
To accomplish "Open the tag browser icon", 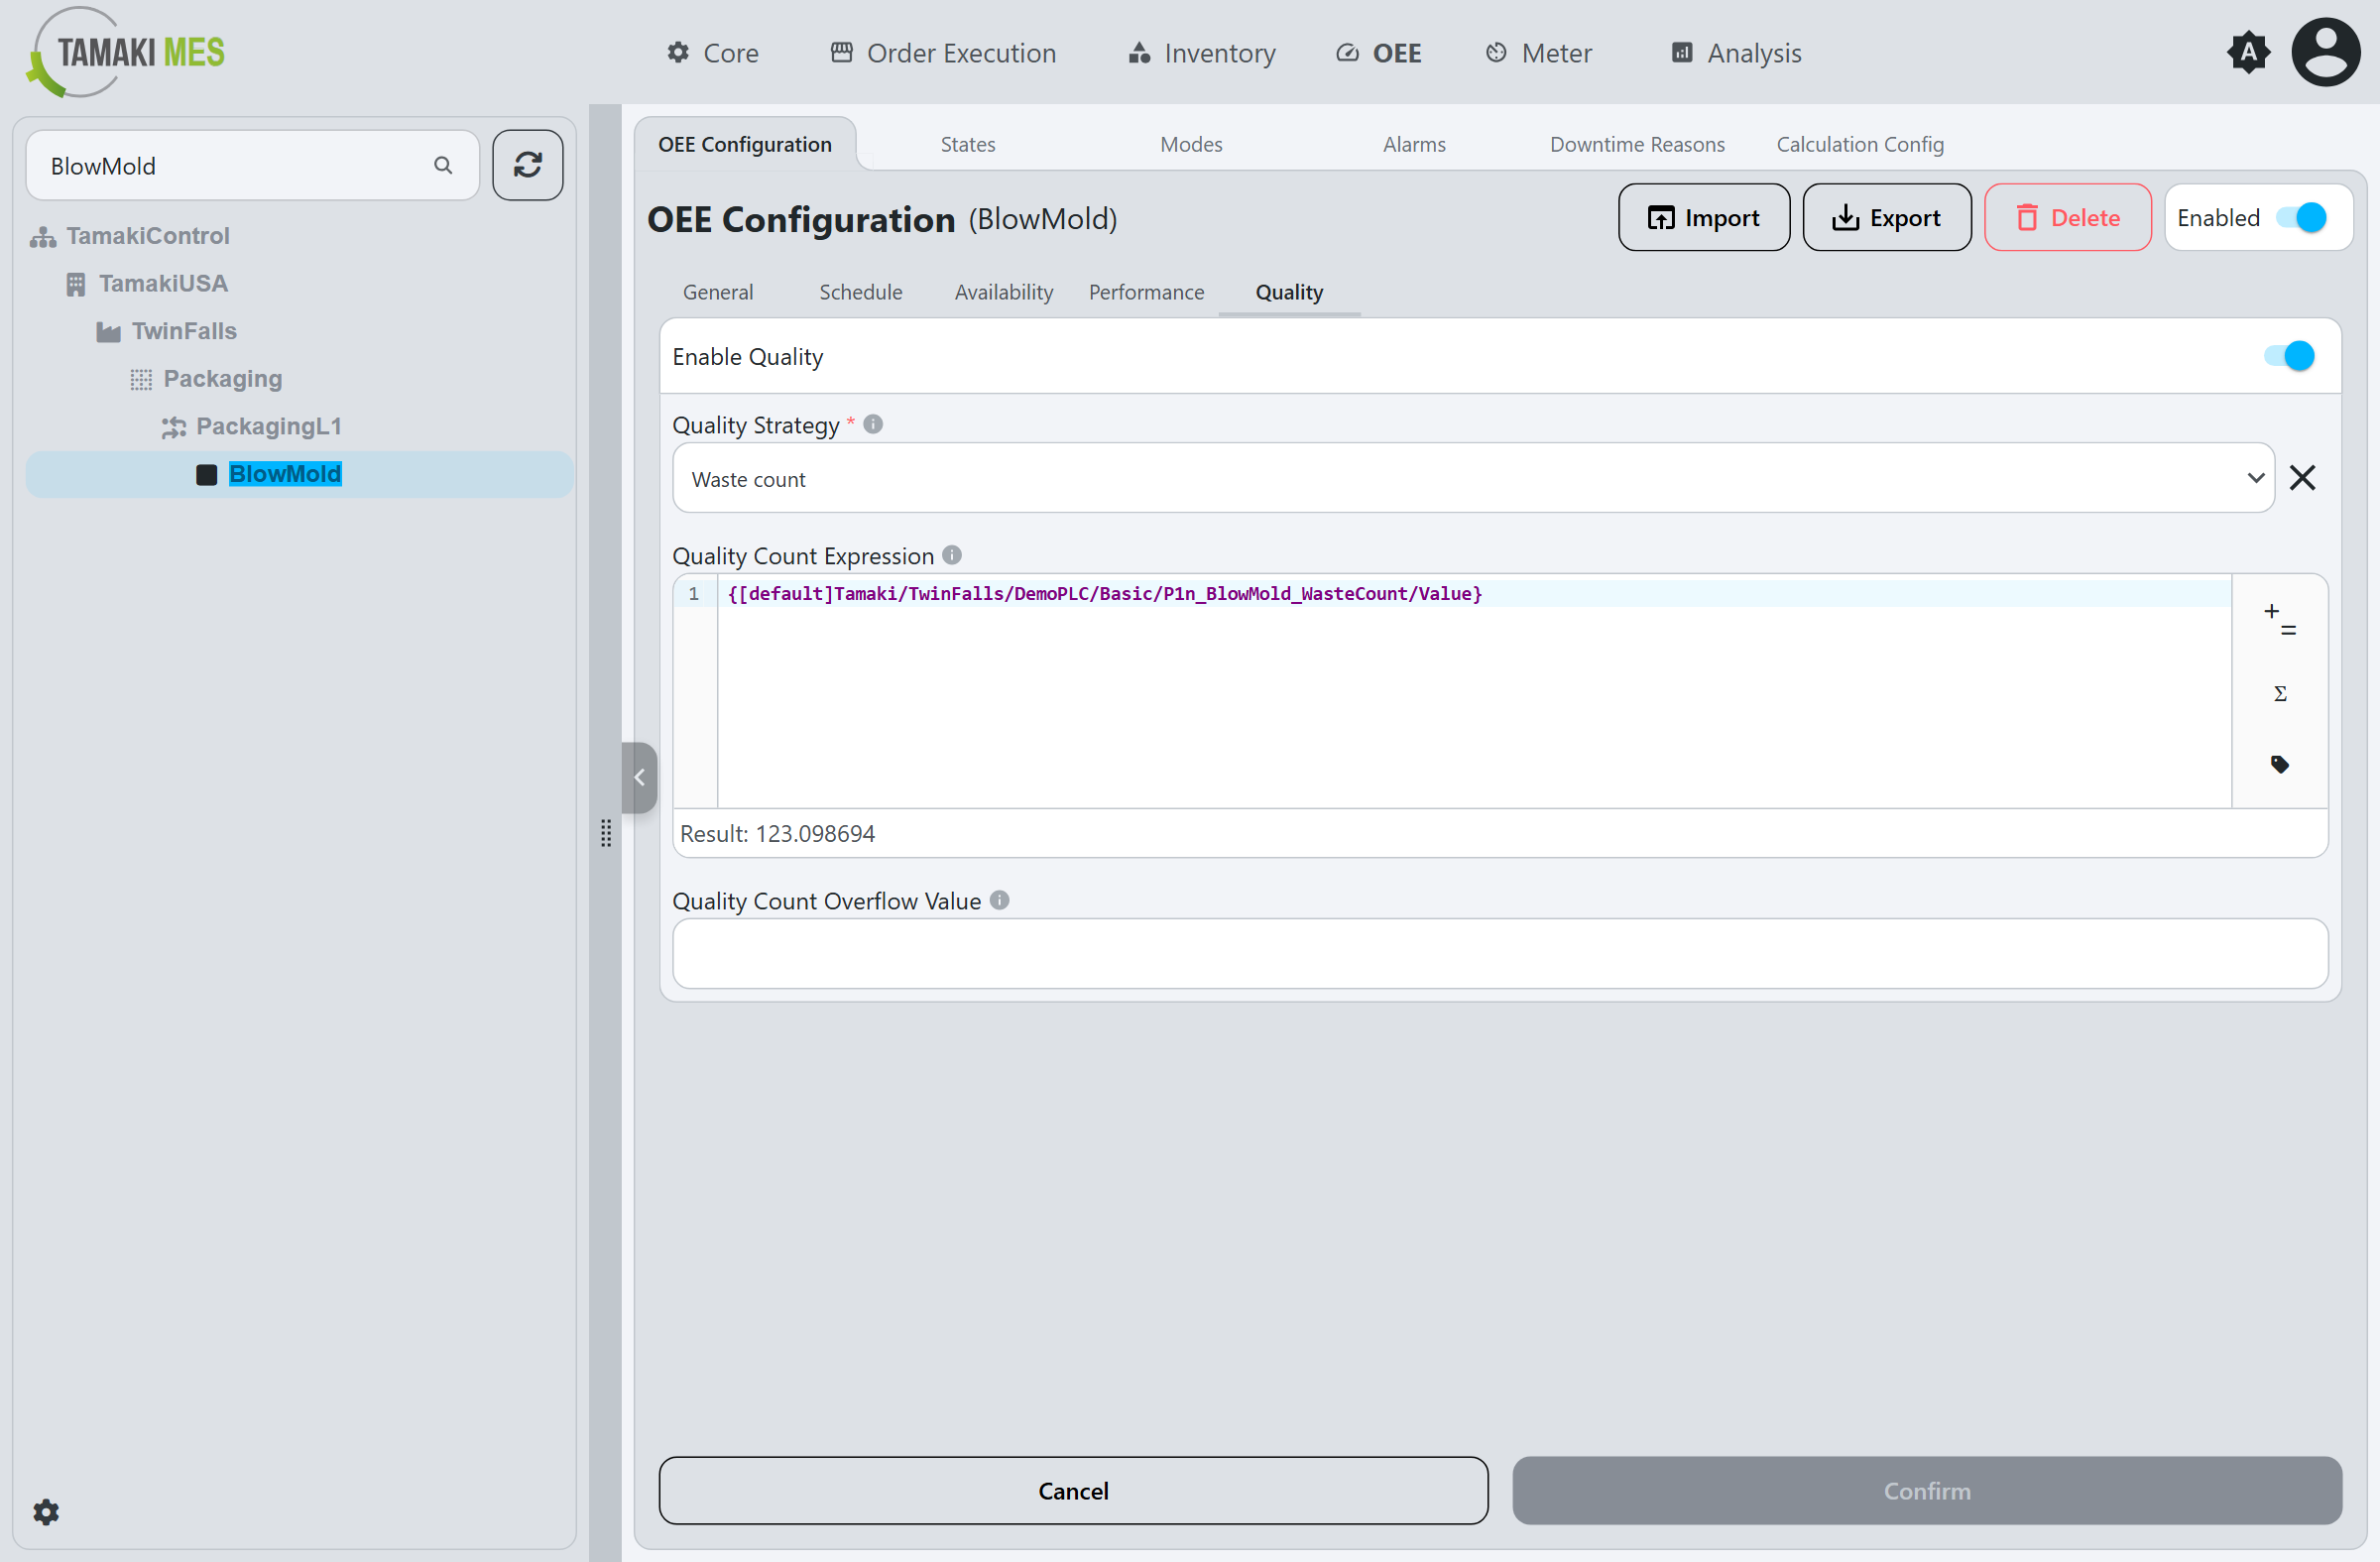I will (x=2280, y=765).
